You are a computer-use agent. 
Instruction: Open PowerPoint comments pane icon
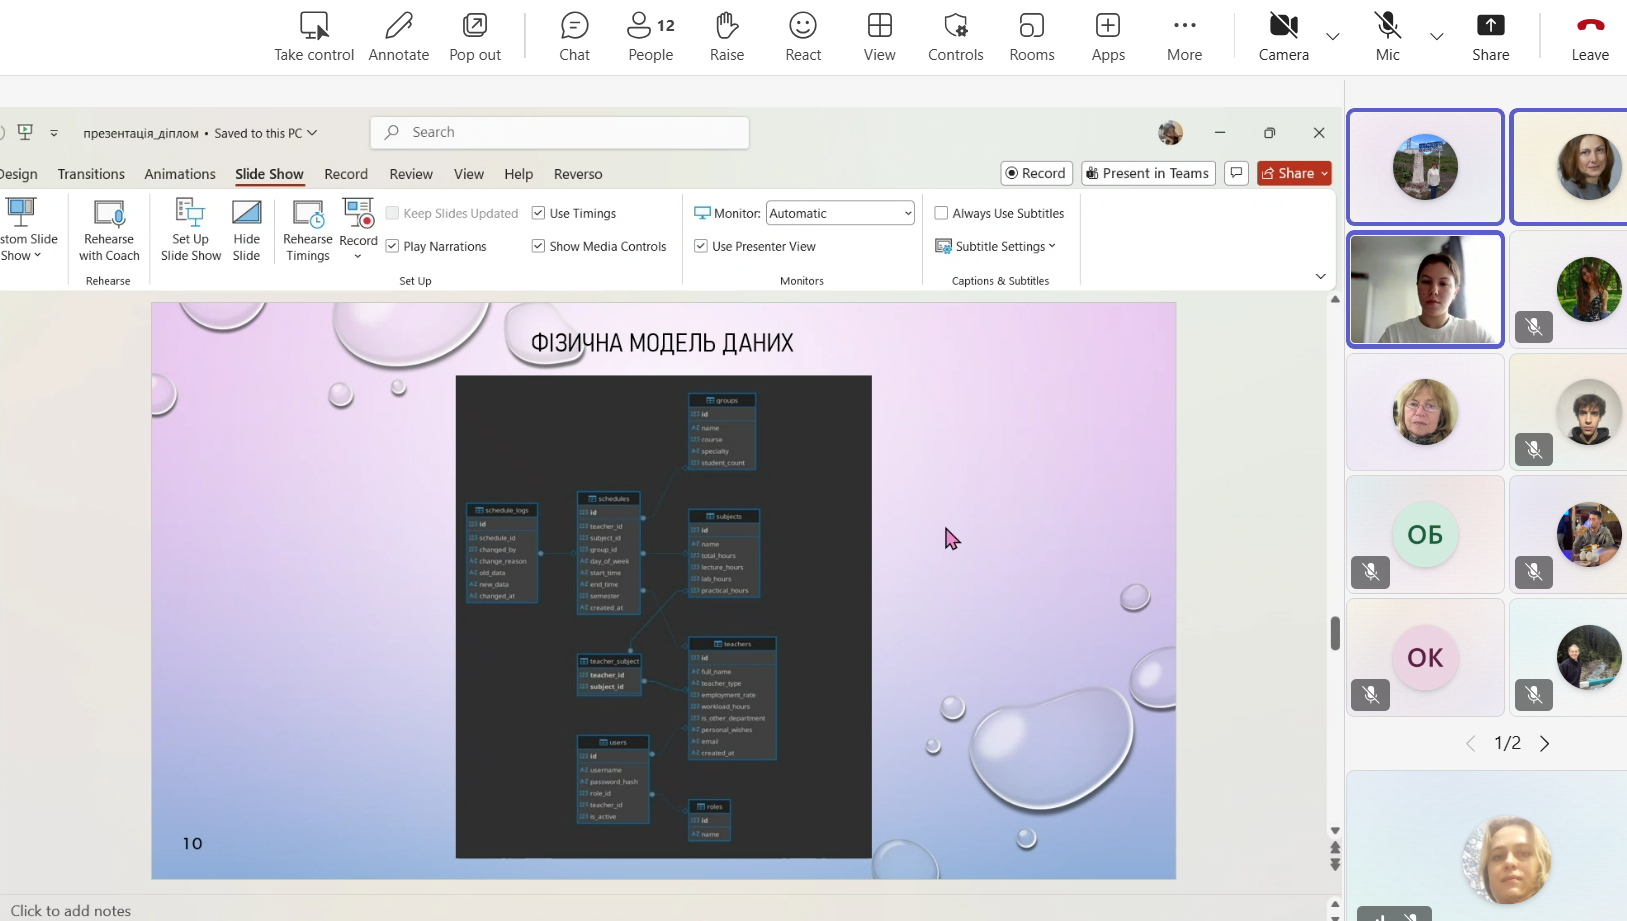(x=1236, y=173)
